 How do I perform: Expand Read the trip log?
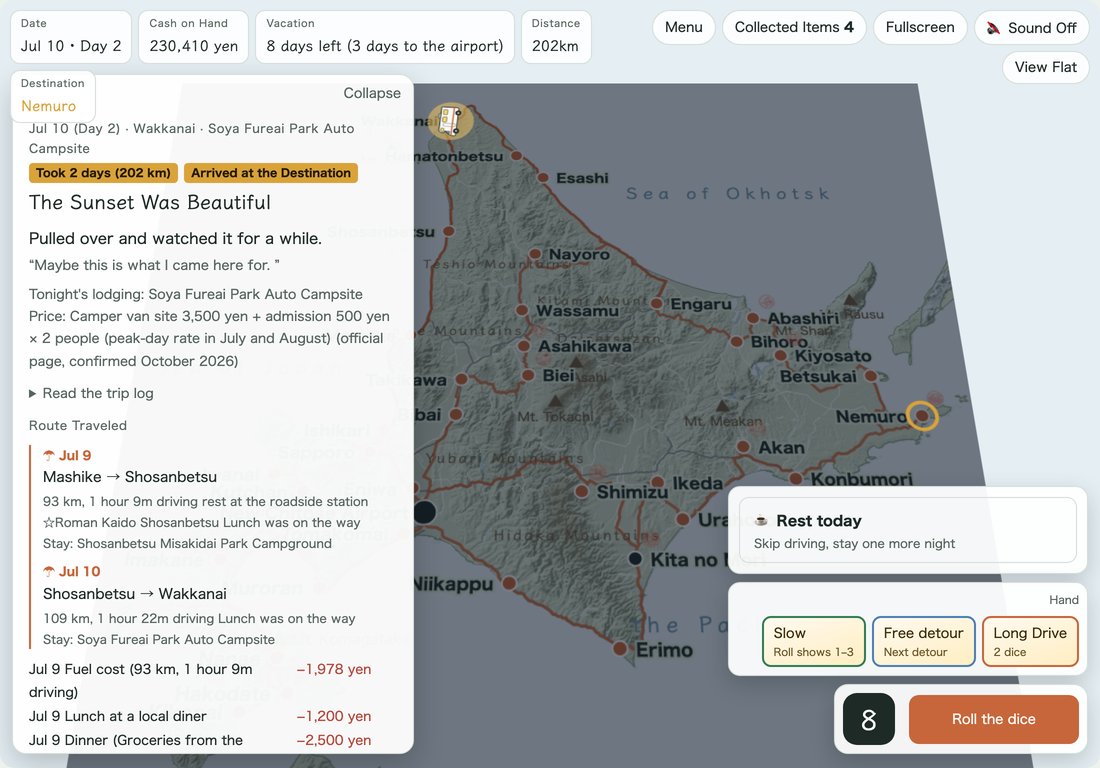[x=91, y=393]
